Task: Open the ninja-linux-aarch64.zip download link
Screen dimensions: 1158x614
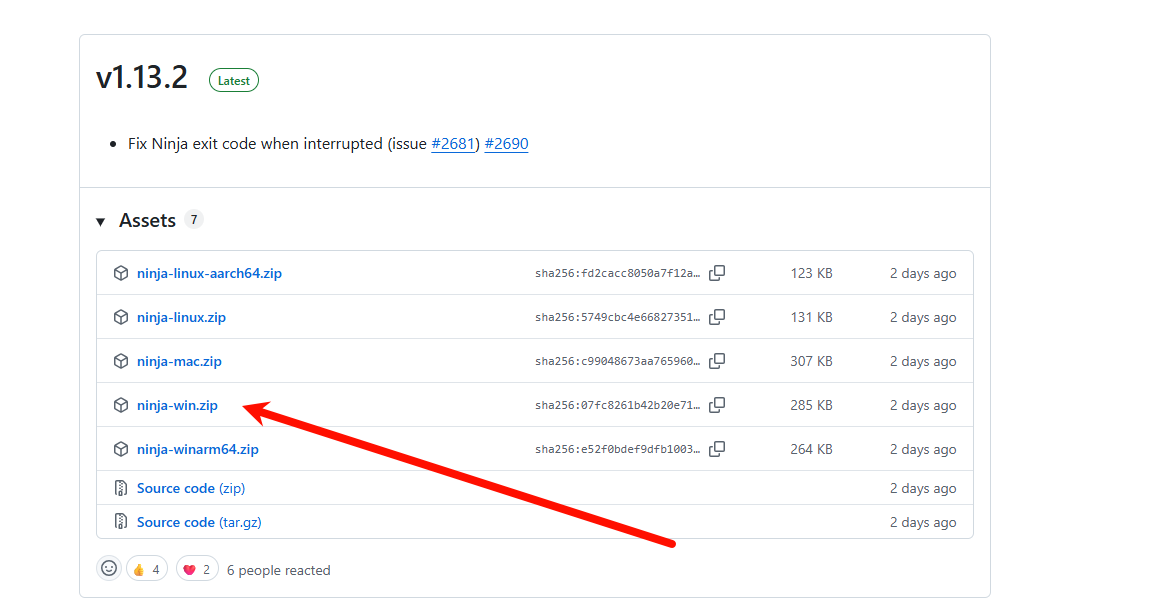Action: (x=209, y=273)
